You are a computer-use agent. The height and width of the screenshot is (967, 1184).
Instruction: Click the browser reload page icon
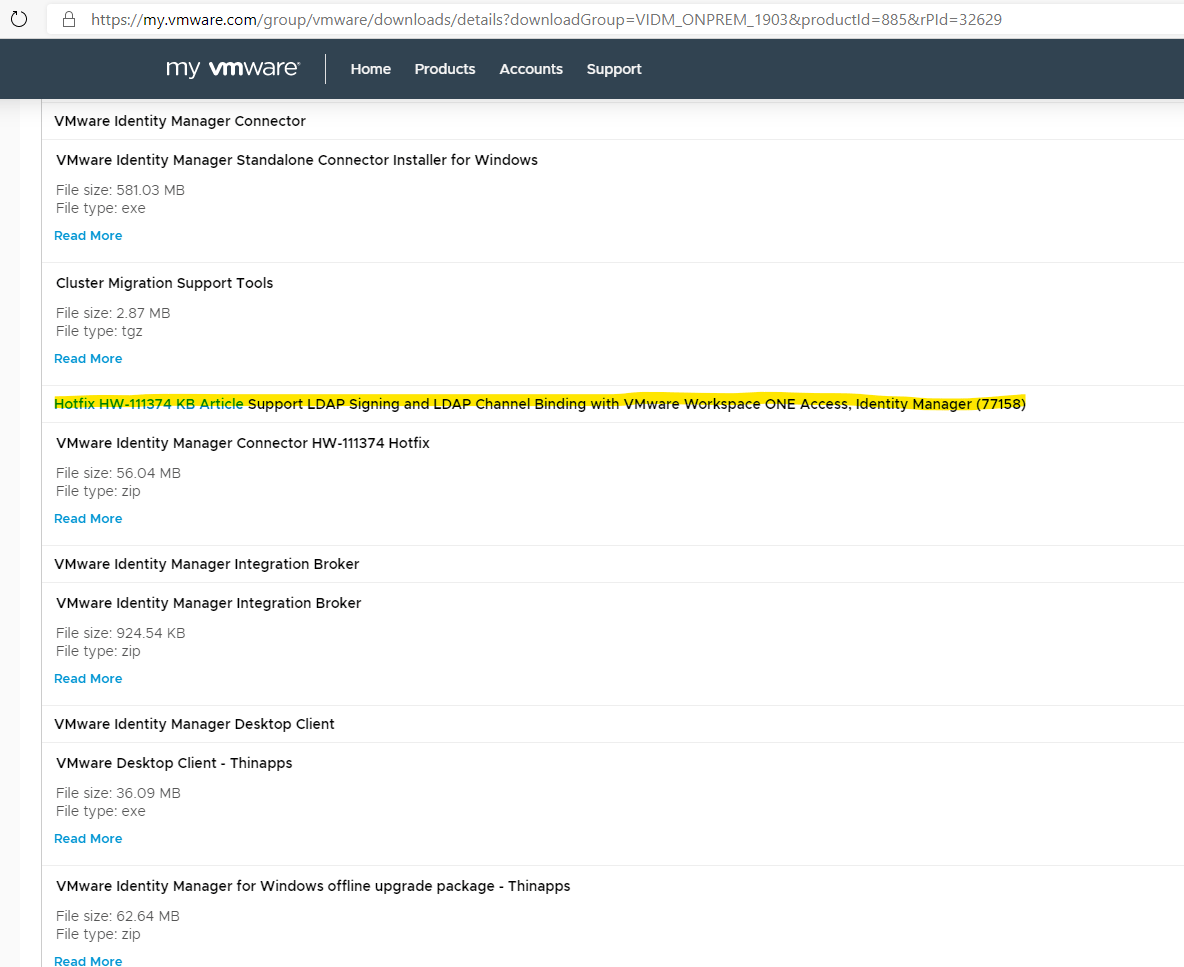(19, 19)
